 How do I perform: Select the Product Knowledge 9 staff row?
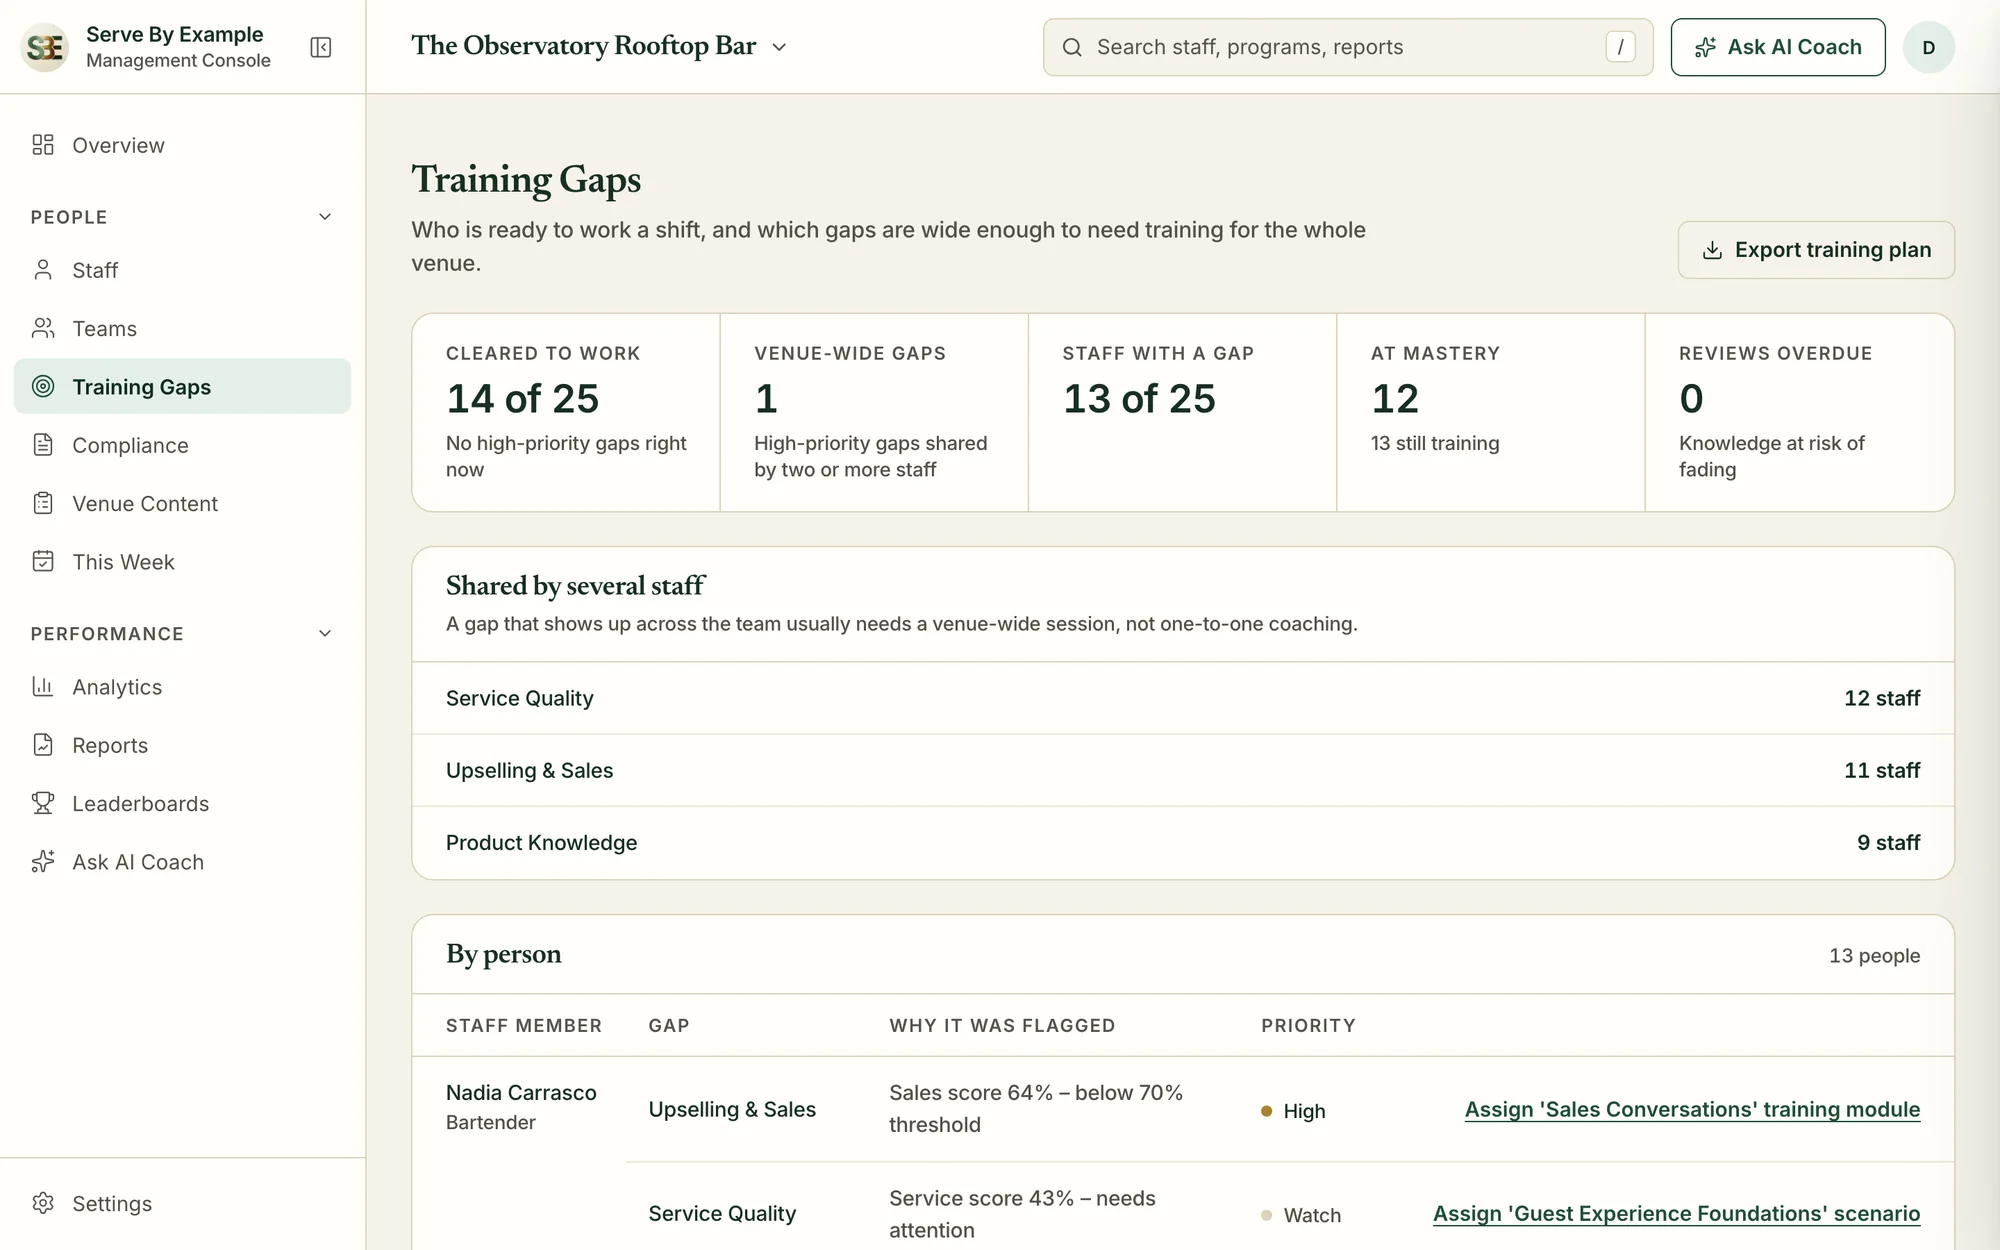[x=1183, y=843]
